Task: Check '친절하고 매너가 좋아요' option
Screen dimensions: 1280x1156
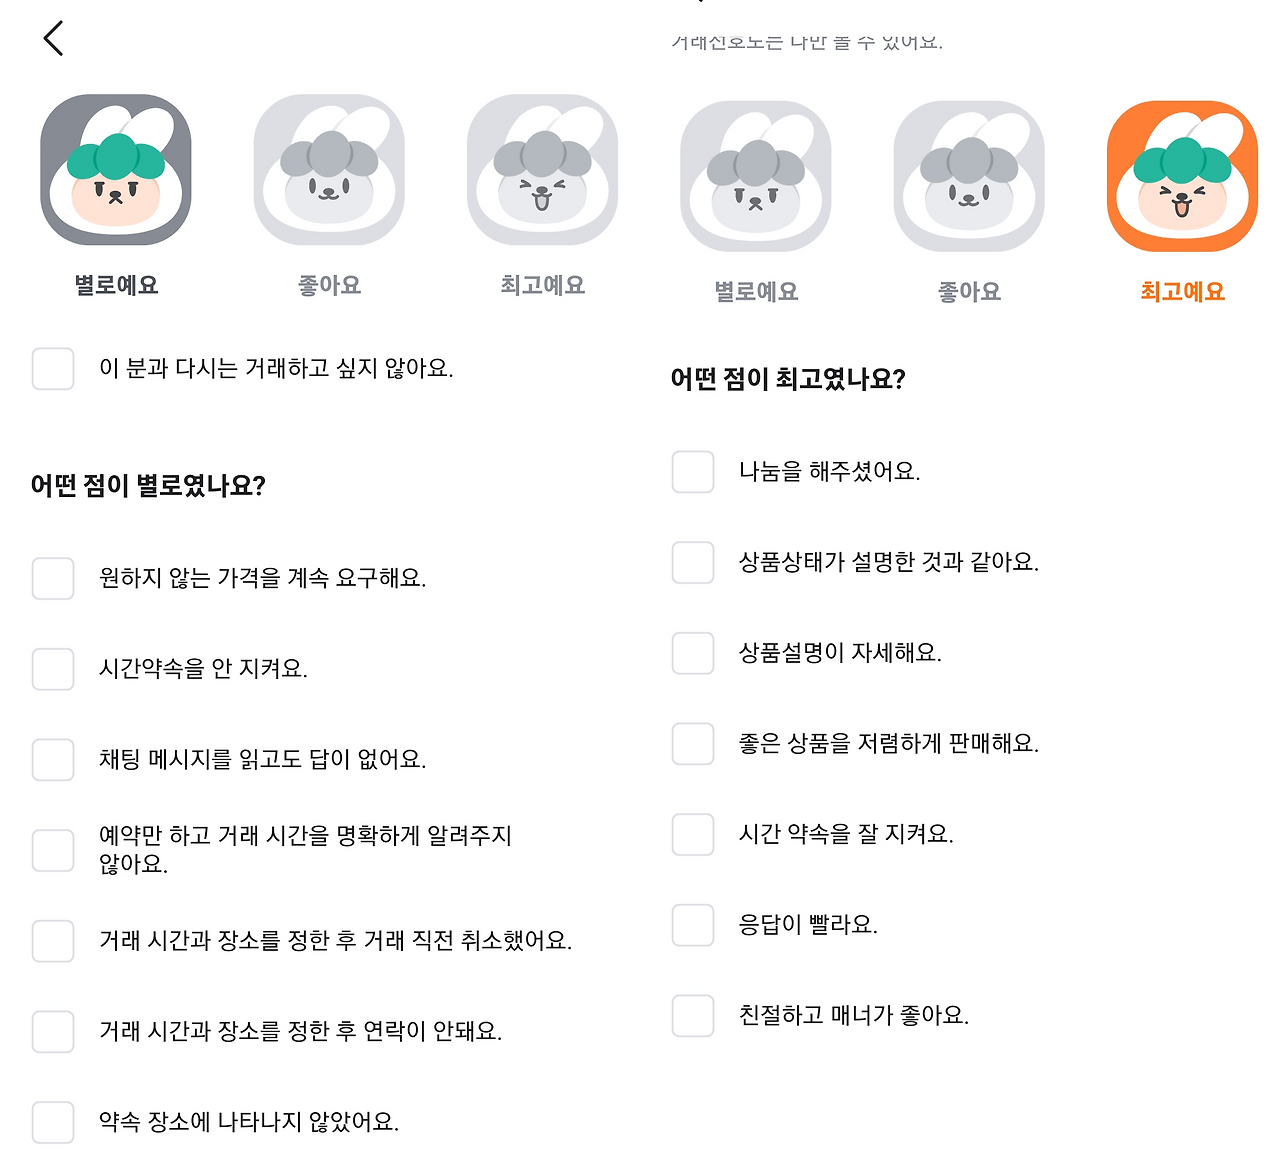Action: (693, 1016)
